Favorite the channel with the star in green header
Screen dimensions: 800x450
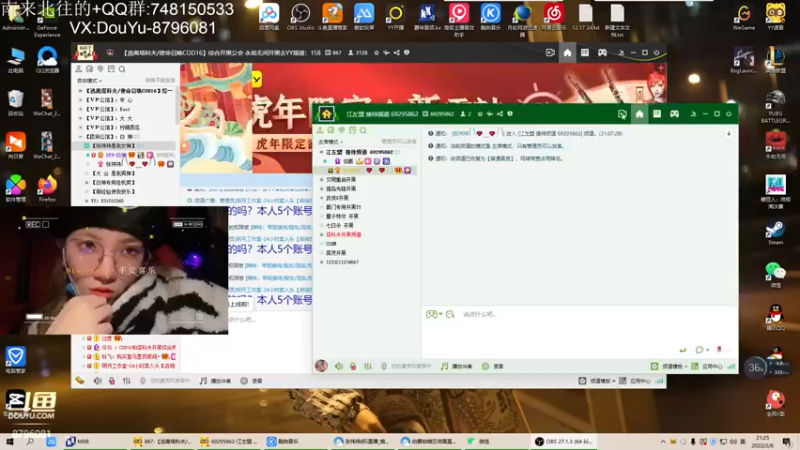[480, 114]
